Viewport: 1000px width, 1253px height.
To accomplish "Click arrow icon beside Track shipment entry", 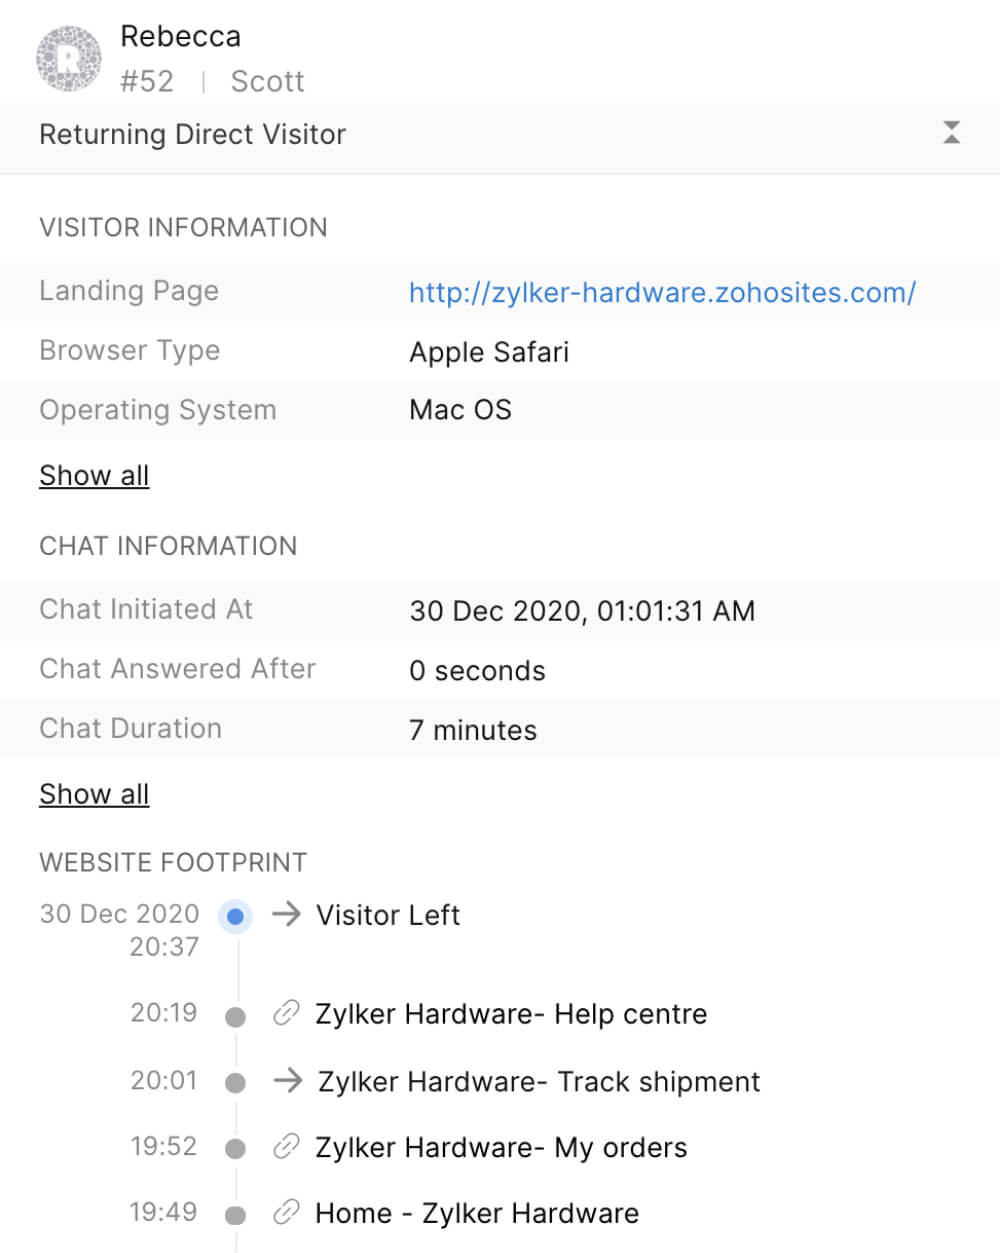I will pyautogui.click(x=288, y=1080).
